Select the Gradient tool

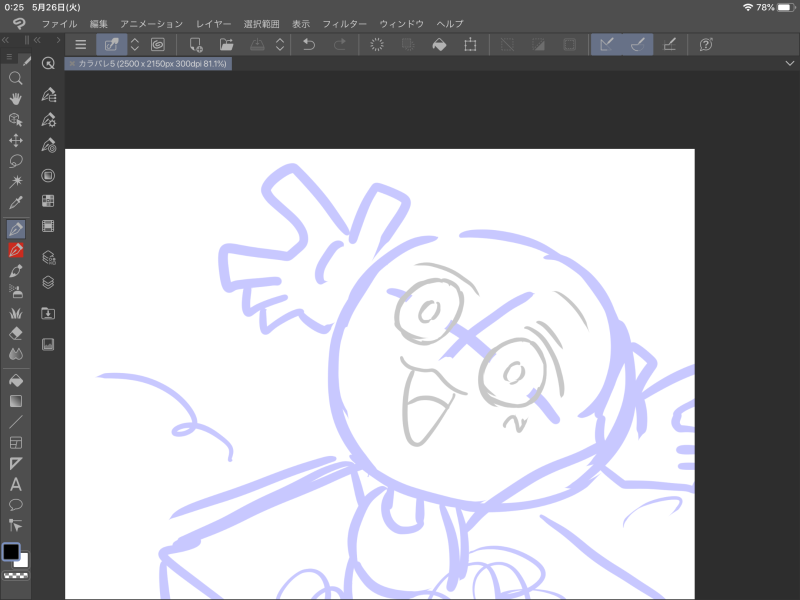[x=16, y=401]
